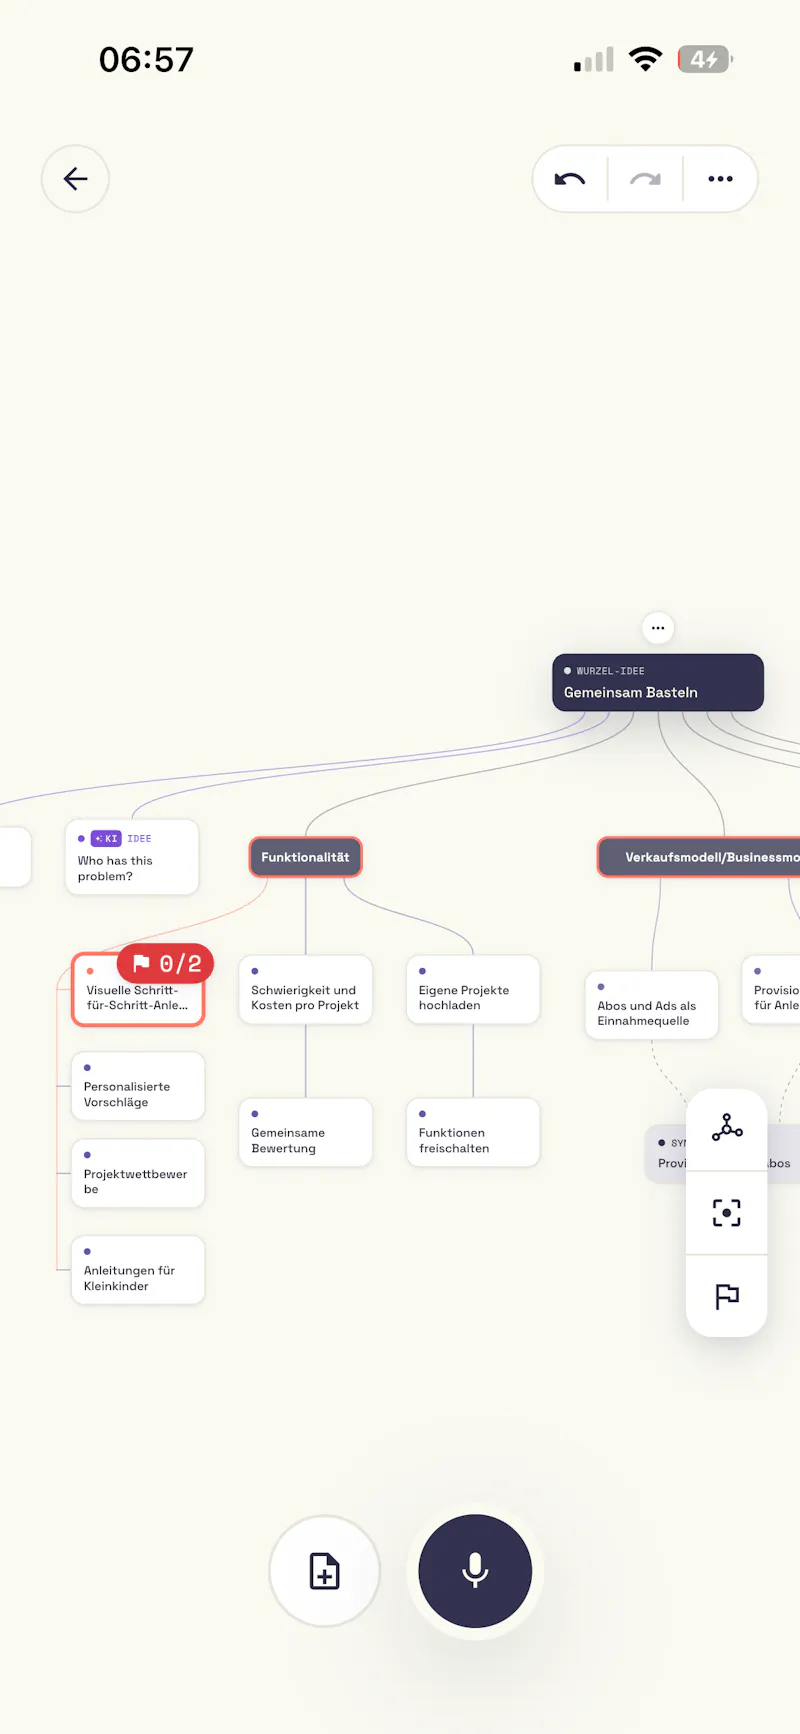Select Projektwettbewerbe card
The height and width of the screenshot is (1734, 800).
click(138, 1174)
